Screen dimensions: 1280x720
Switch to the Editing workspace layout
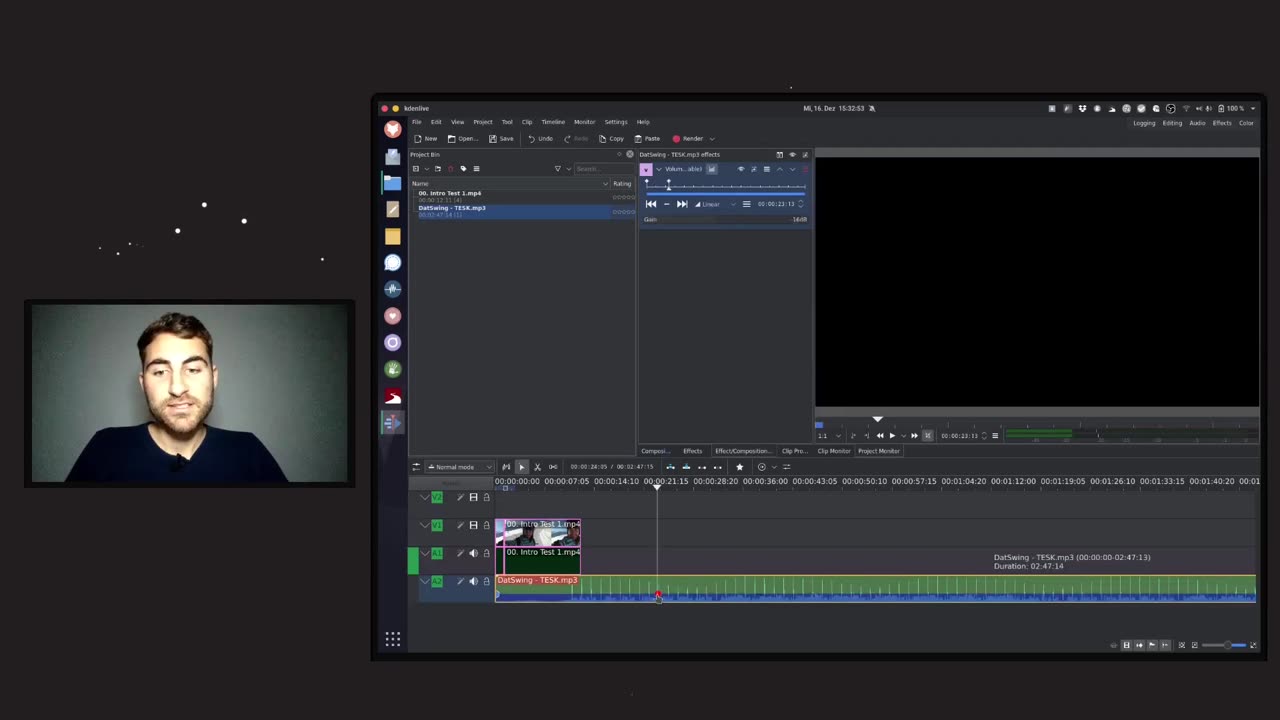[1172, 123]
